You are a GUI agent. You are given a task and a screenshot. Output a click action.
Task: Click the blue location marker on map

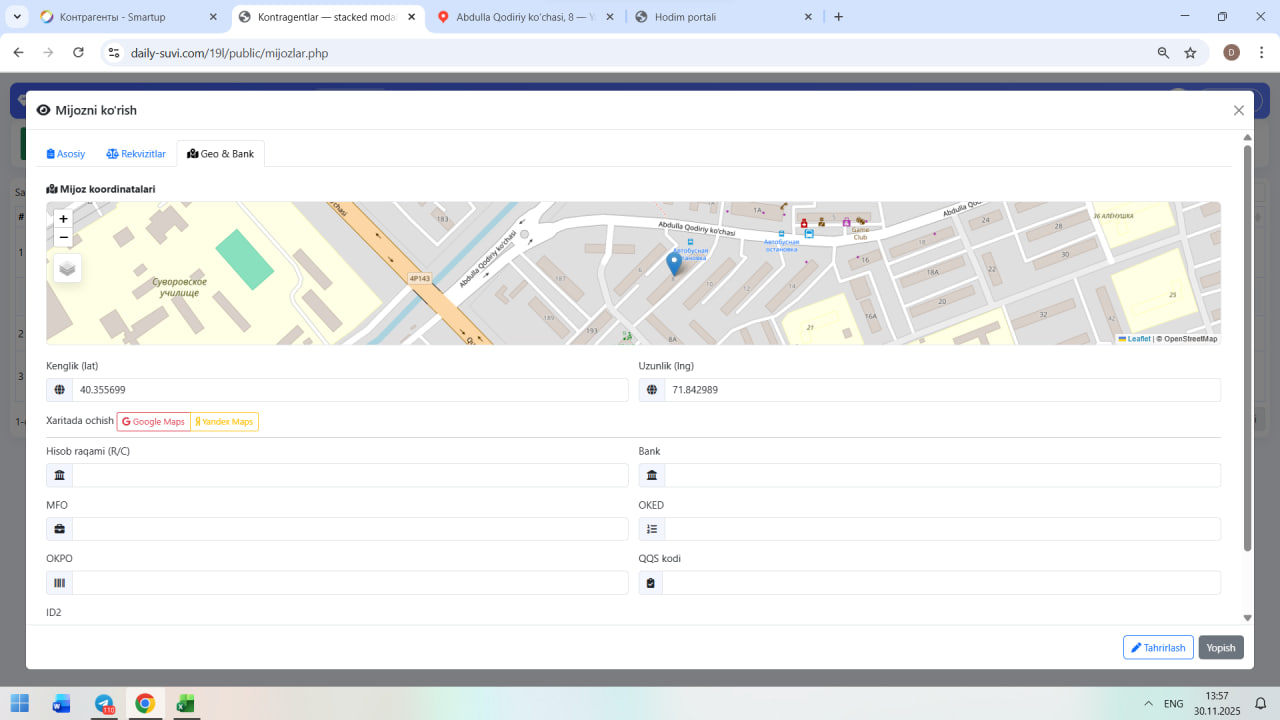click(x=674, y=263)
